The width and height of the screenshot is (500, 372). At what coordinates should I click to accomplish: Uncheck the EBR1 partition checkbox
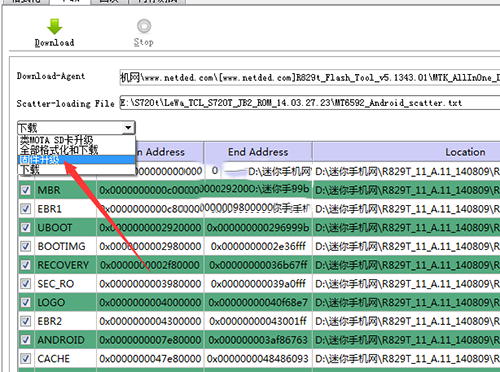(26, 209)
